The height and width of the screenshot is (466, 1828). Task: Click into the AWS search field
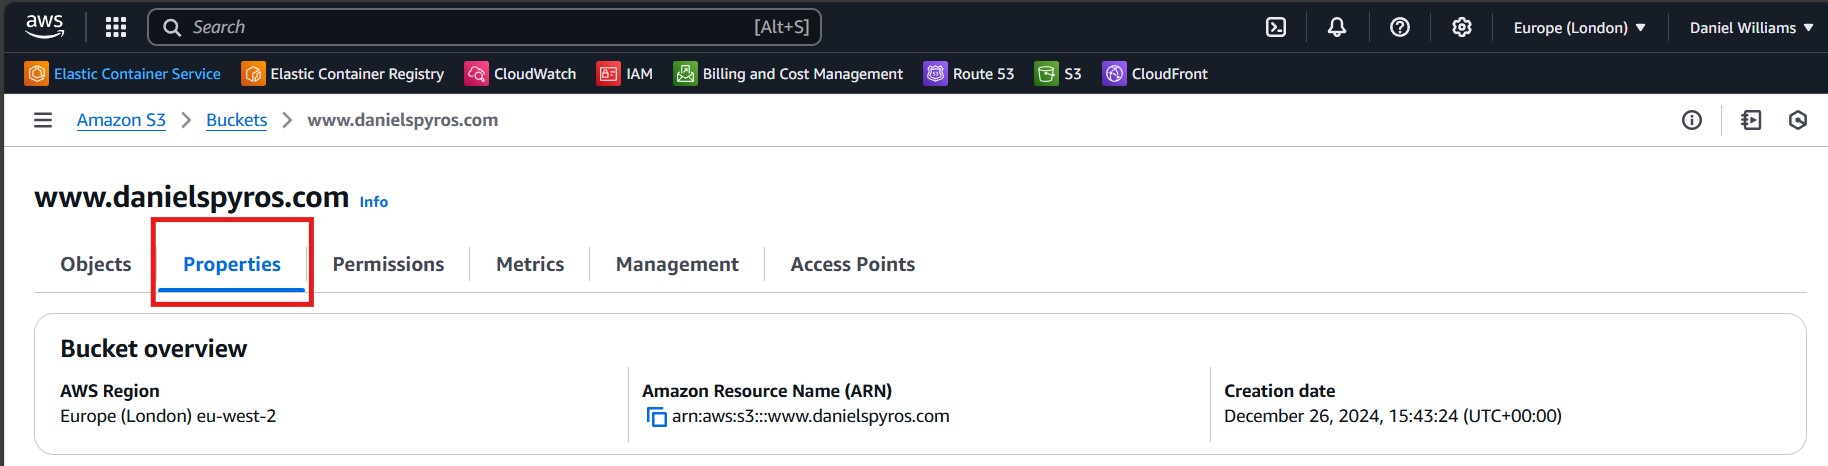click(470, 27)
